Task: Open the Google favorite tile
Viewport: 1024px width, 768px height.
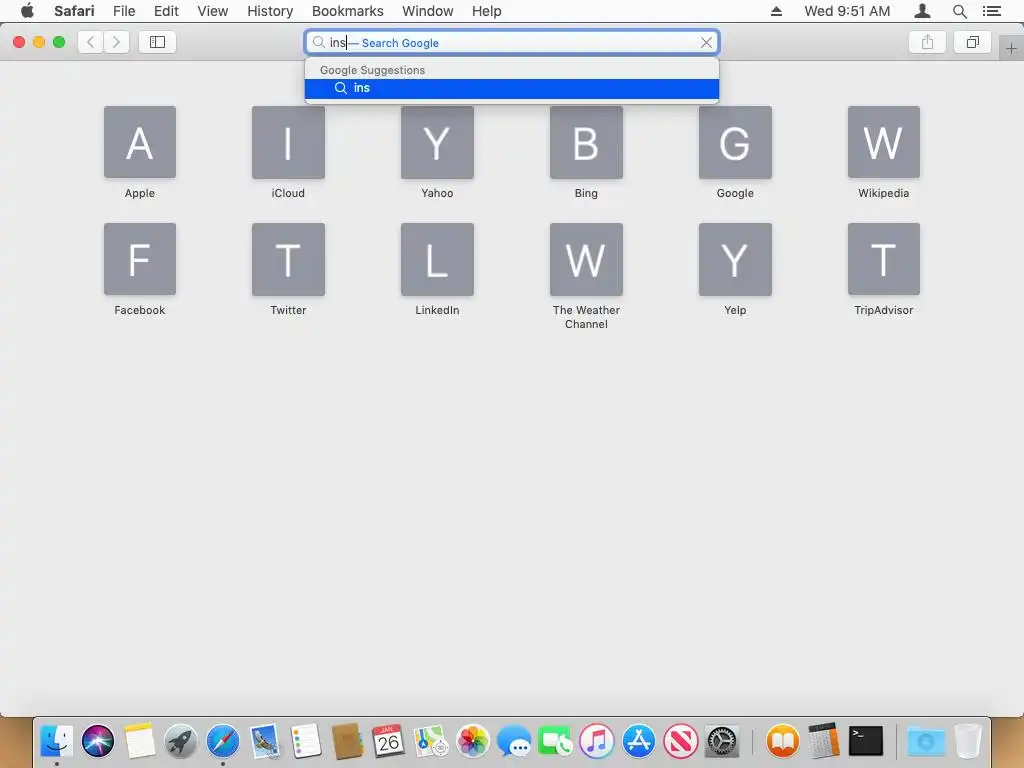Action: [735, 142]
